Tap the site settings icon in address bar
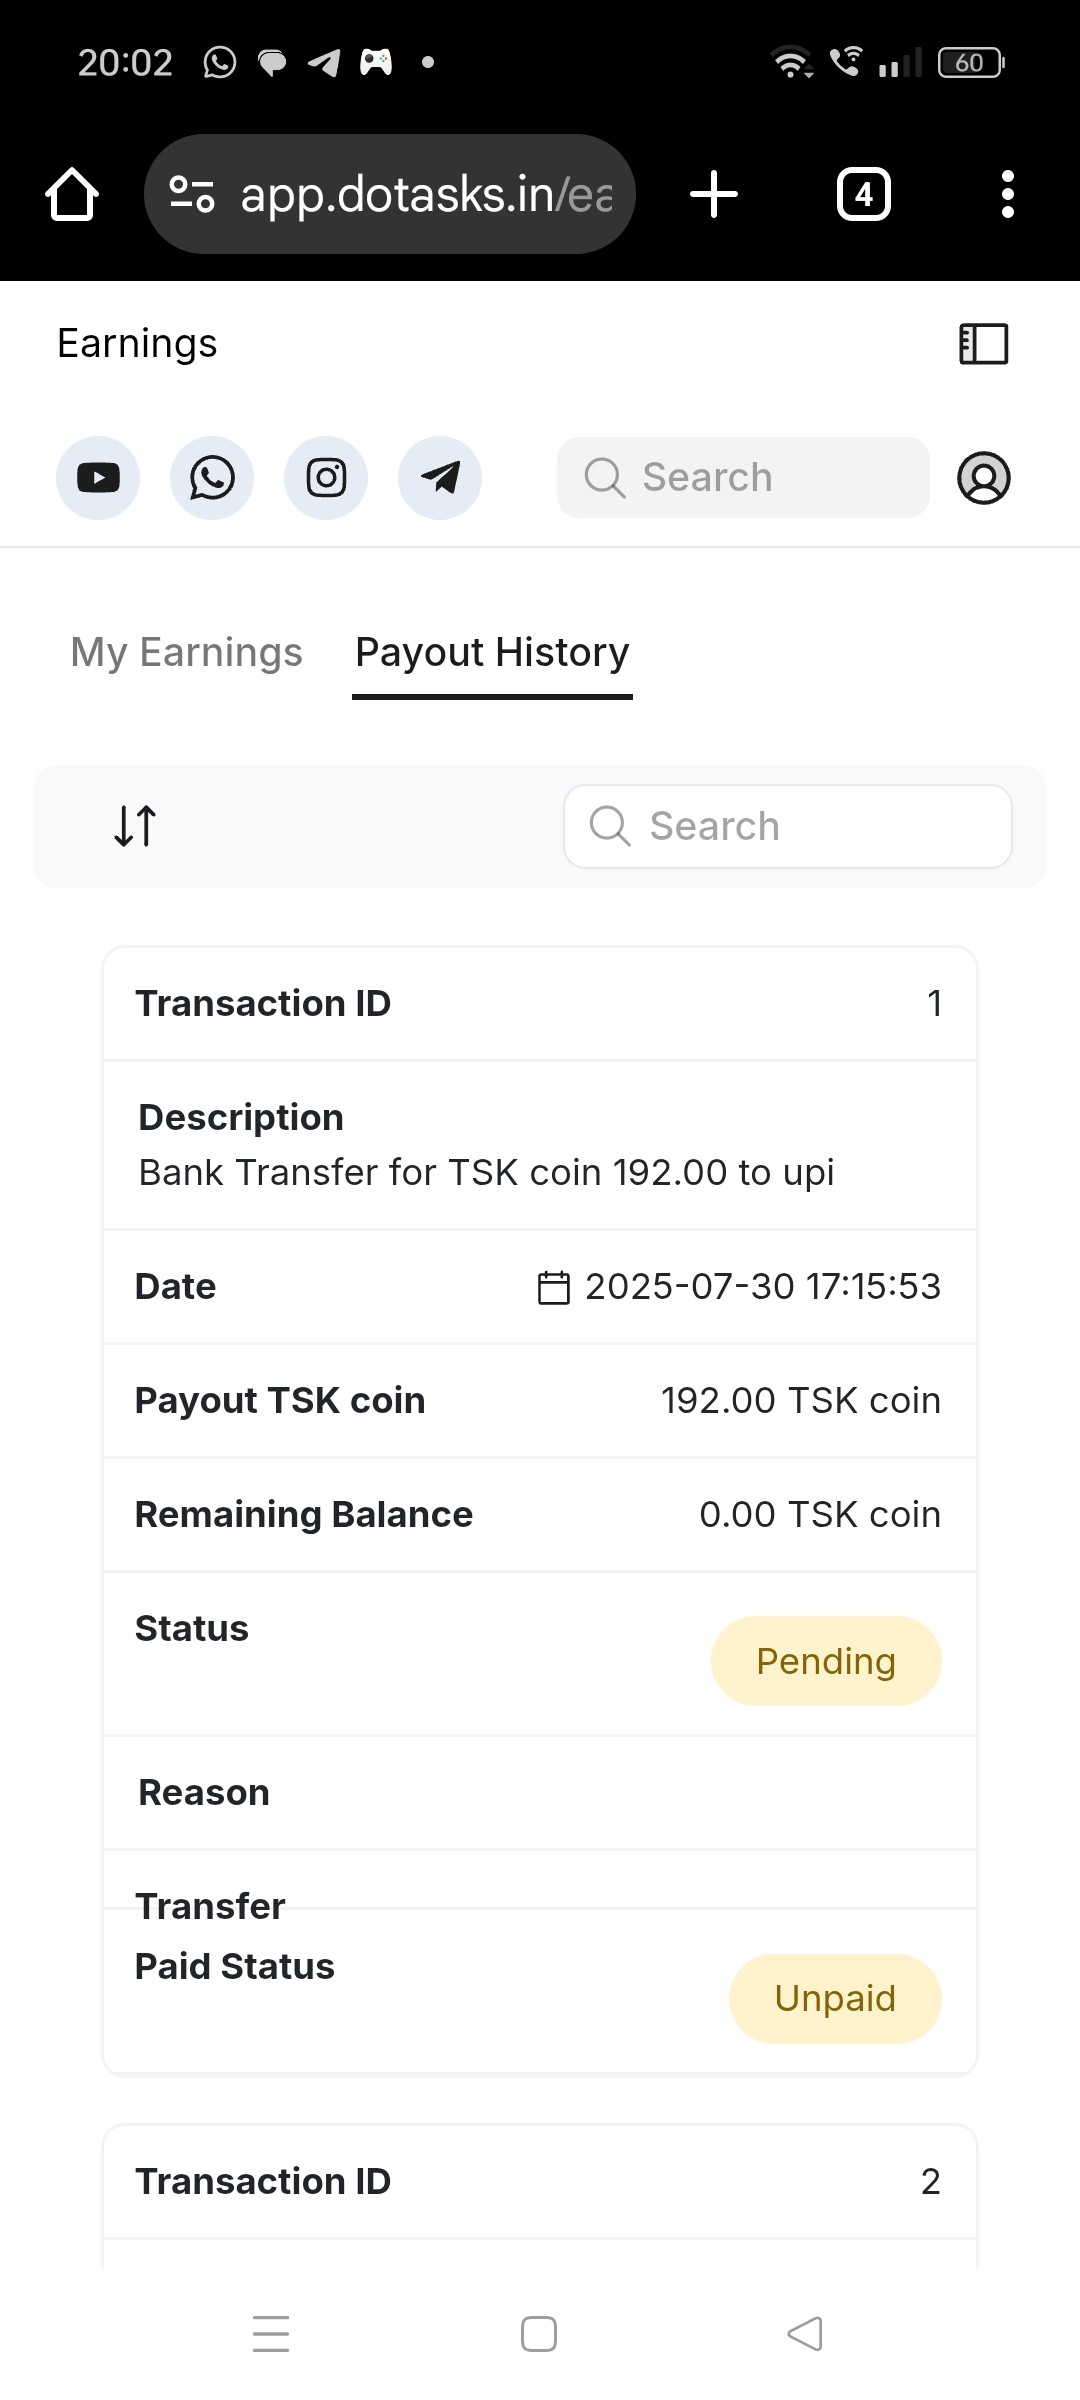Viewport: 1080px width, 2400px height. 191,194
